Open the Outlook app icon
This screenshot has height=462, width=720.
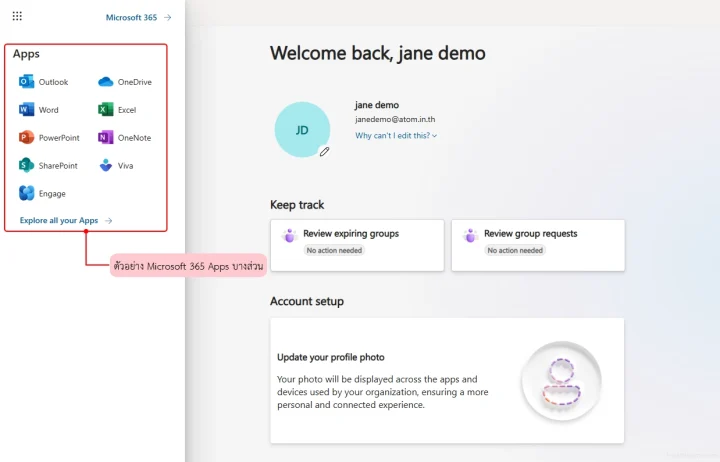[x=26, y=82]
